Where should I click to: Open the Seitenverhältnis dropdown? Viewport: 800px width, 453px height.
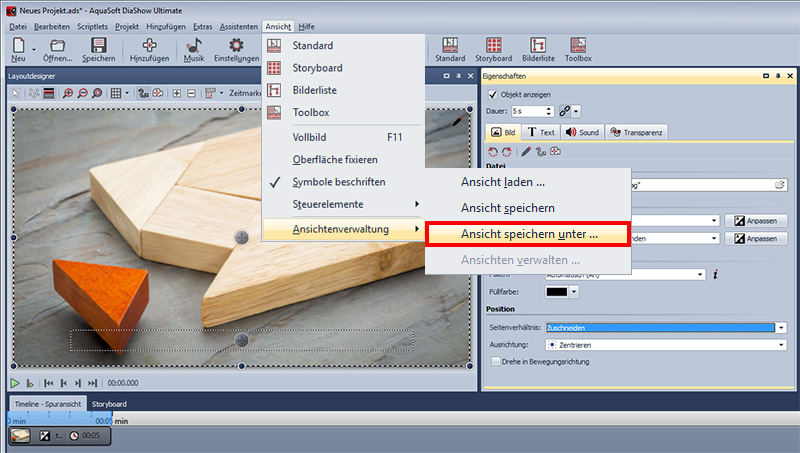pyautogui.click(x=781, y=327)
